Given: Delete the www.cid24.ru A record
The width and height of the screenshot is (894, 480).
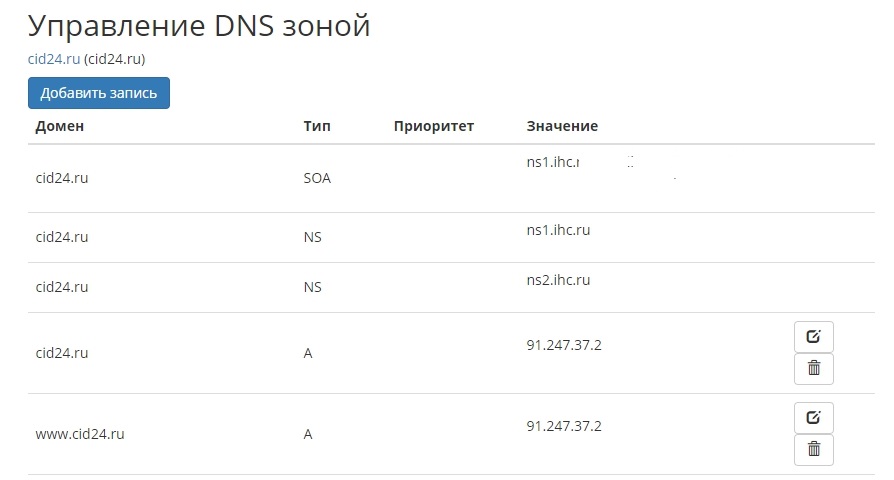Looking at the screenshot, I should 814,450.
